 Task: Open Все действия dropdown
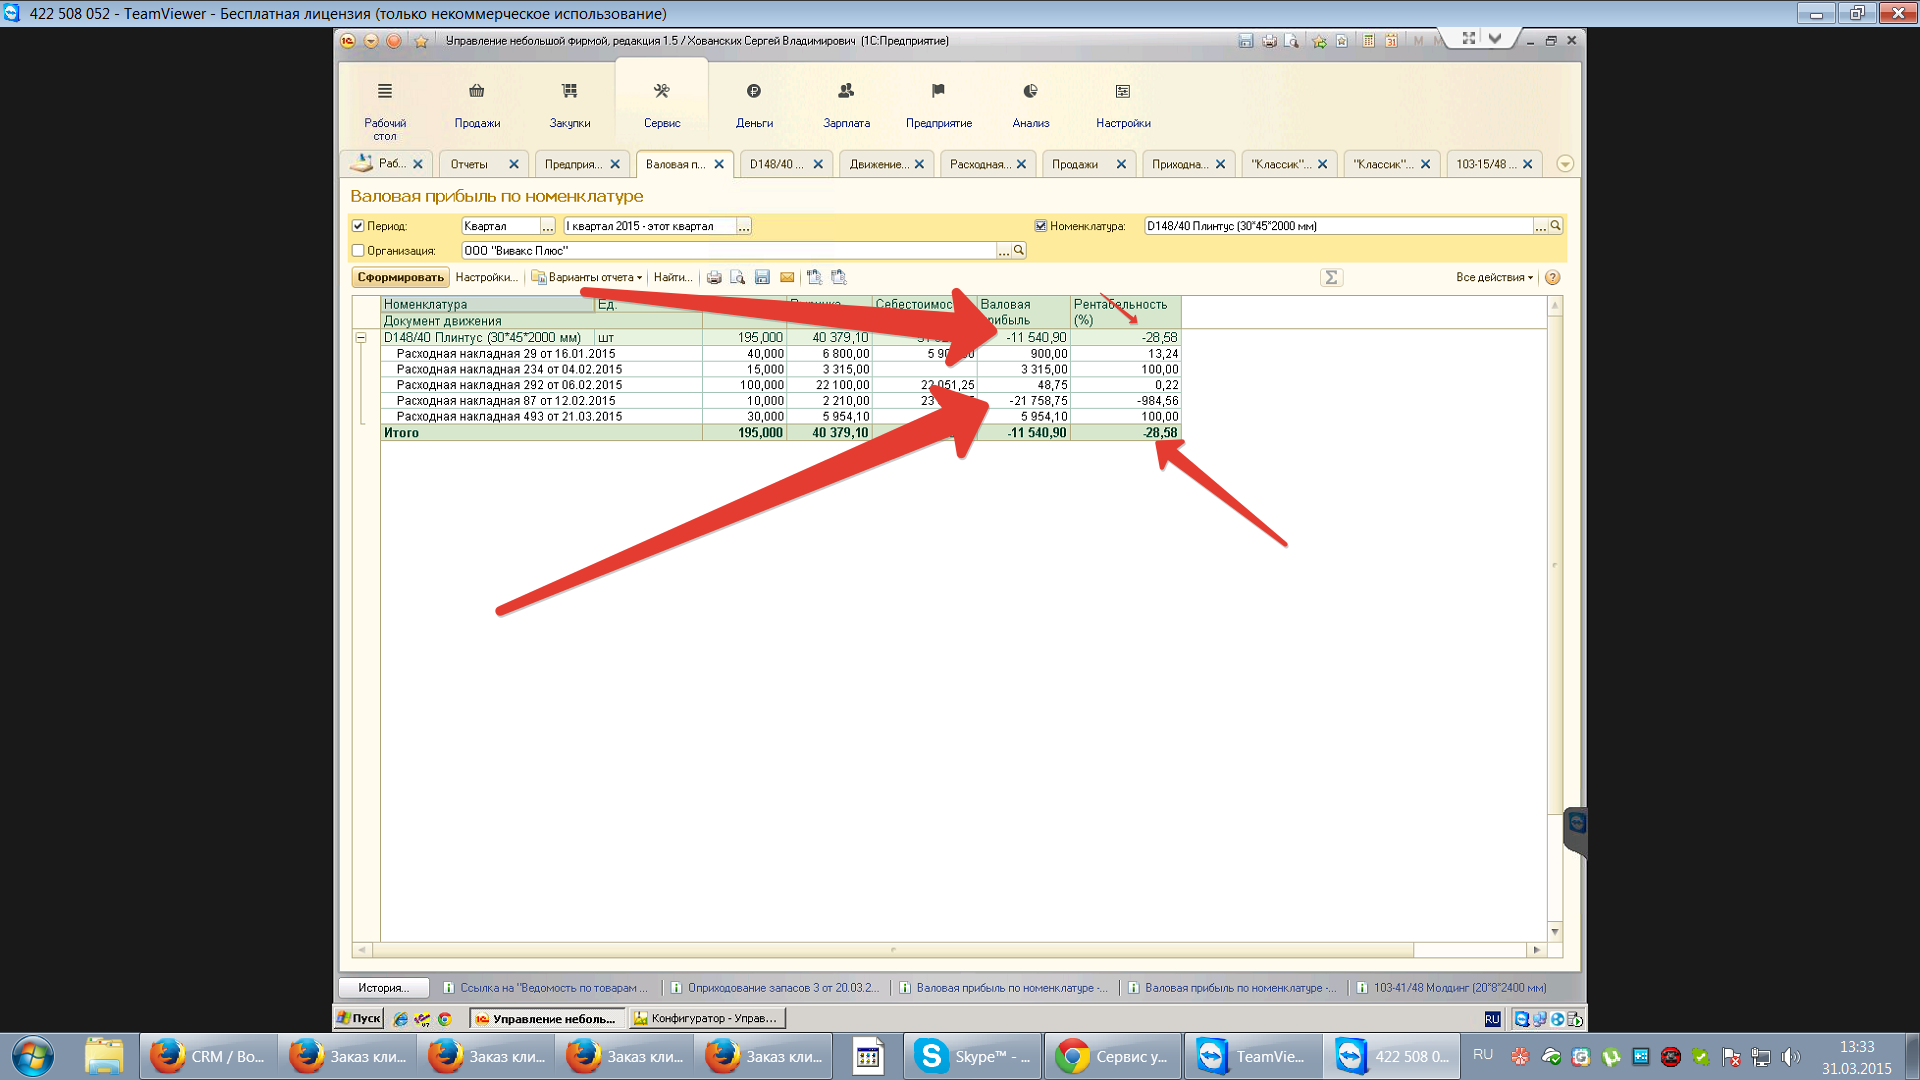coord(1494,278)
